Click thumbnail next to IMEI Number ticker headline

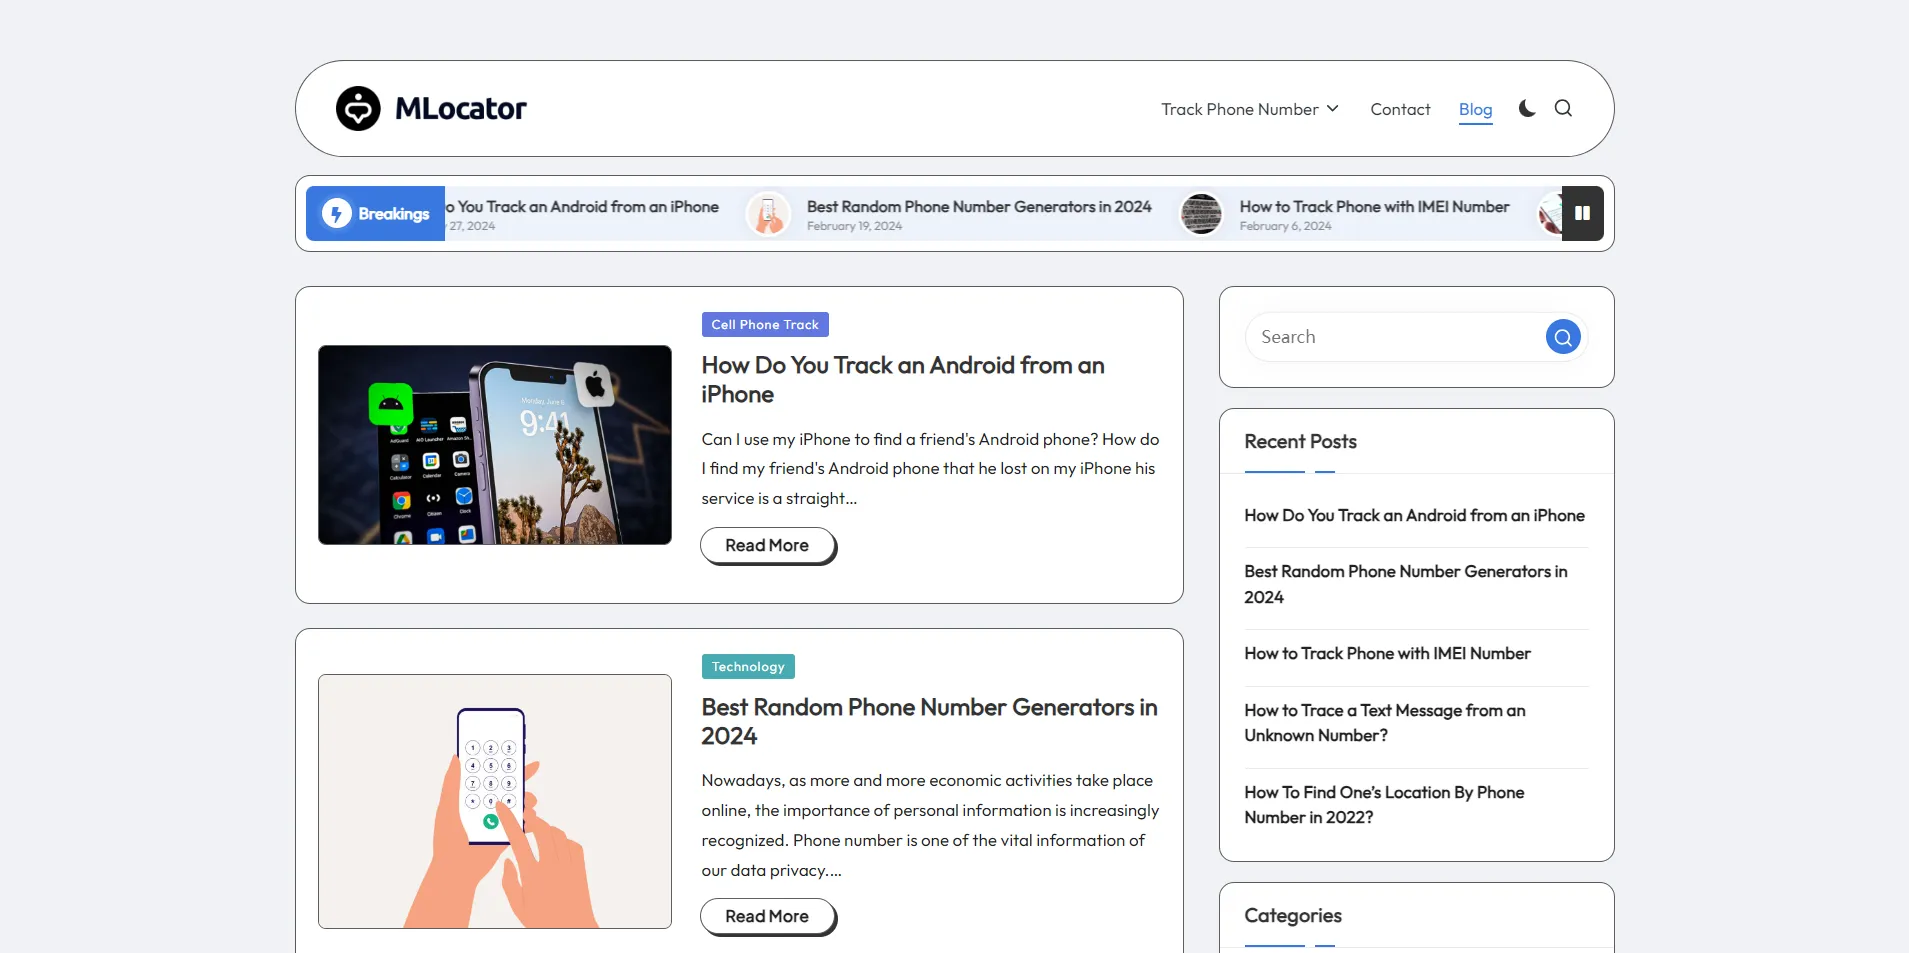[1201, 214]
